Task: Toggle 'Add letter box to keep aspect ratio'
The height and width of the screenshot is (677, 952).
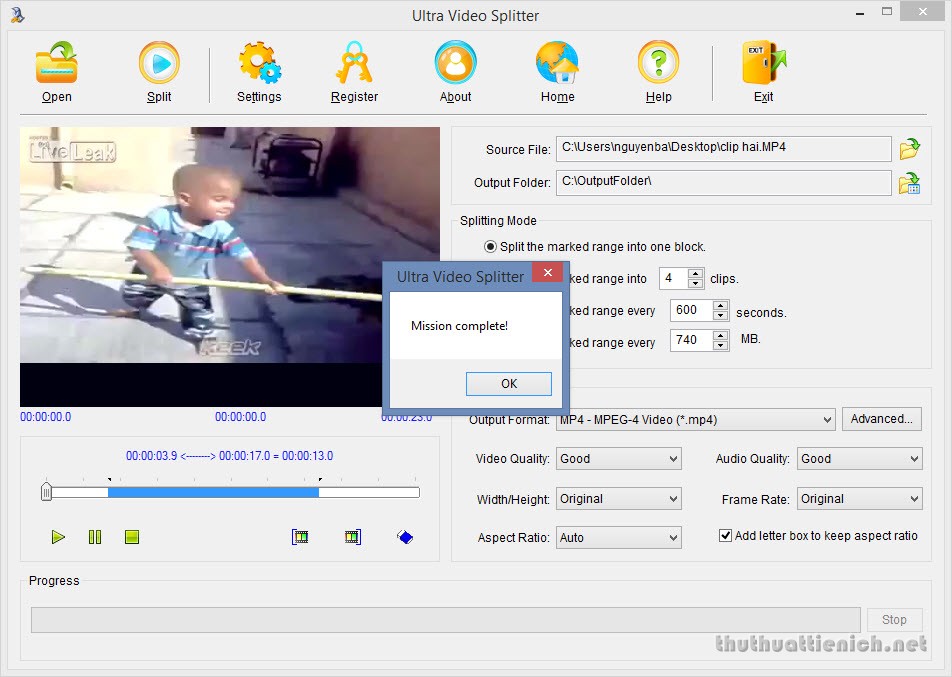Action: pyautogui.click(x=726, y=536)
